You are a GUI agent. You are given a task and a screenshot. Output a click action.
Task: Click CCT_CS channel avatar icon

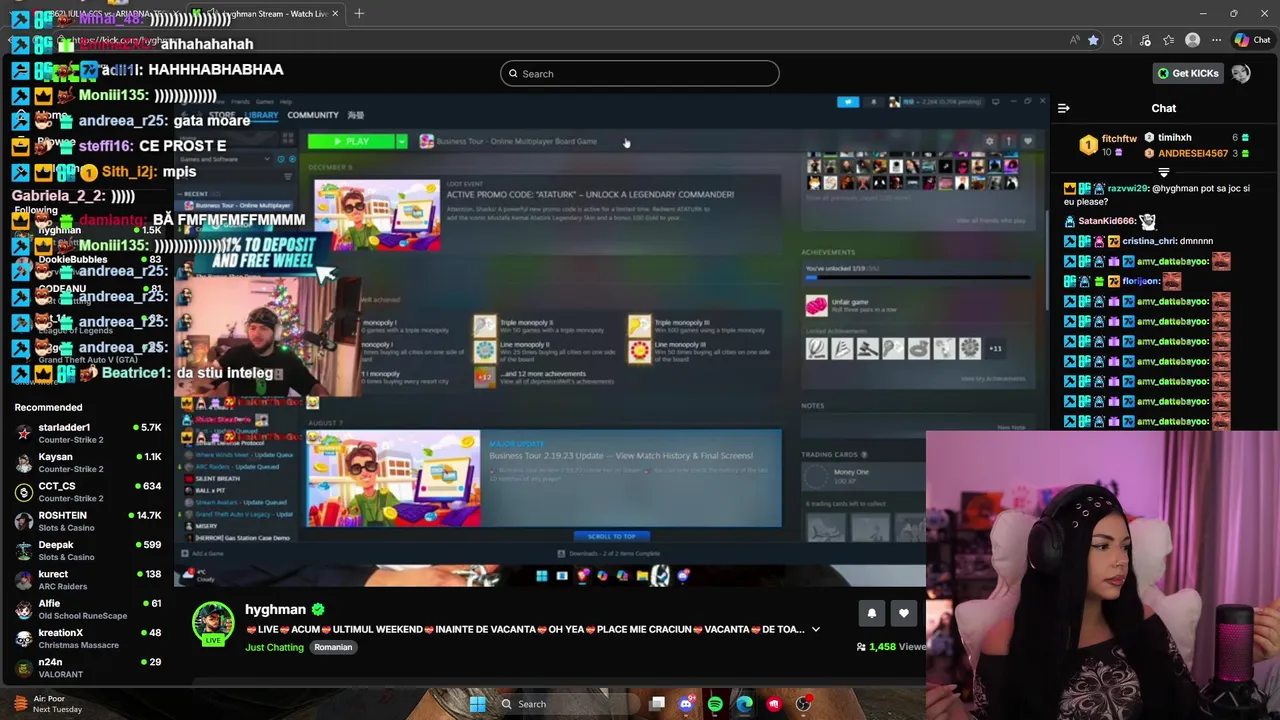tap(24, 492)
